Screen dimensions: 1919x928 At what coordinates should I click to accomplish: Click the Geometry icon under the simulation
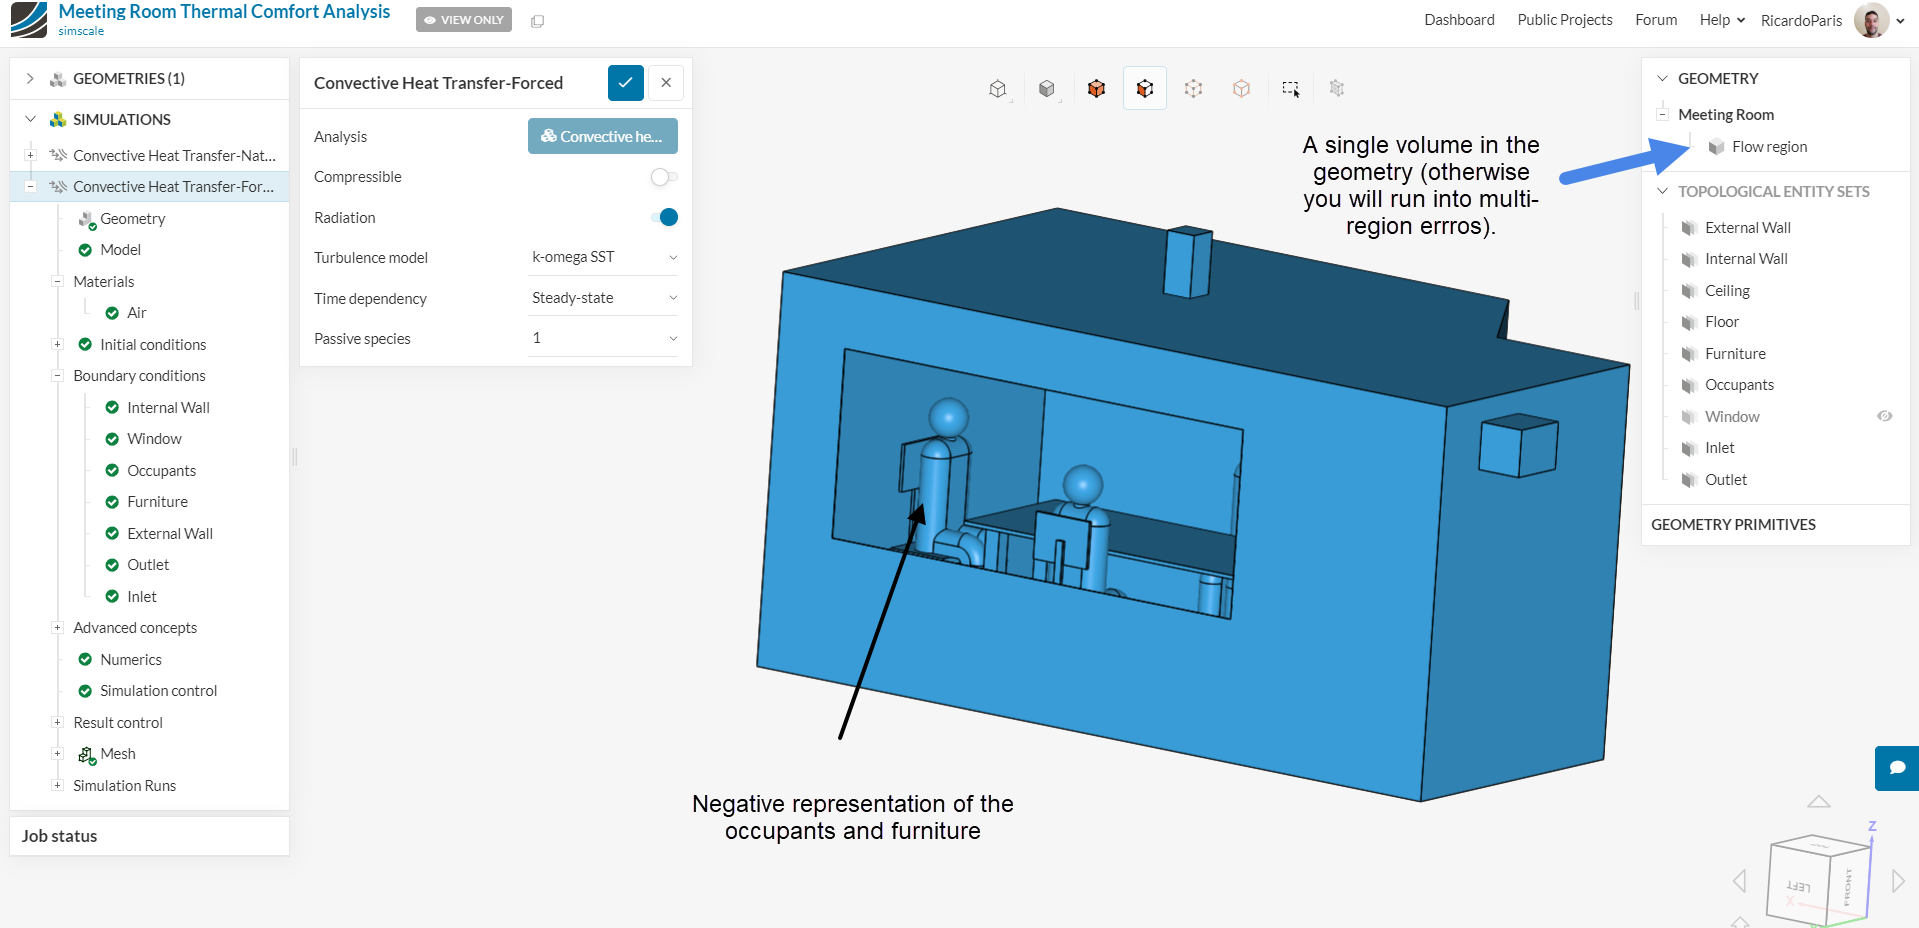click(x=86, y=219)
